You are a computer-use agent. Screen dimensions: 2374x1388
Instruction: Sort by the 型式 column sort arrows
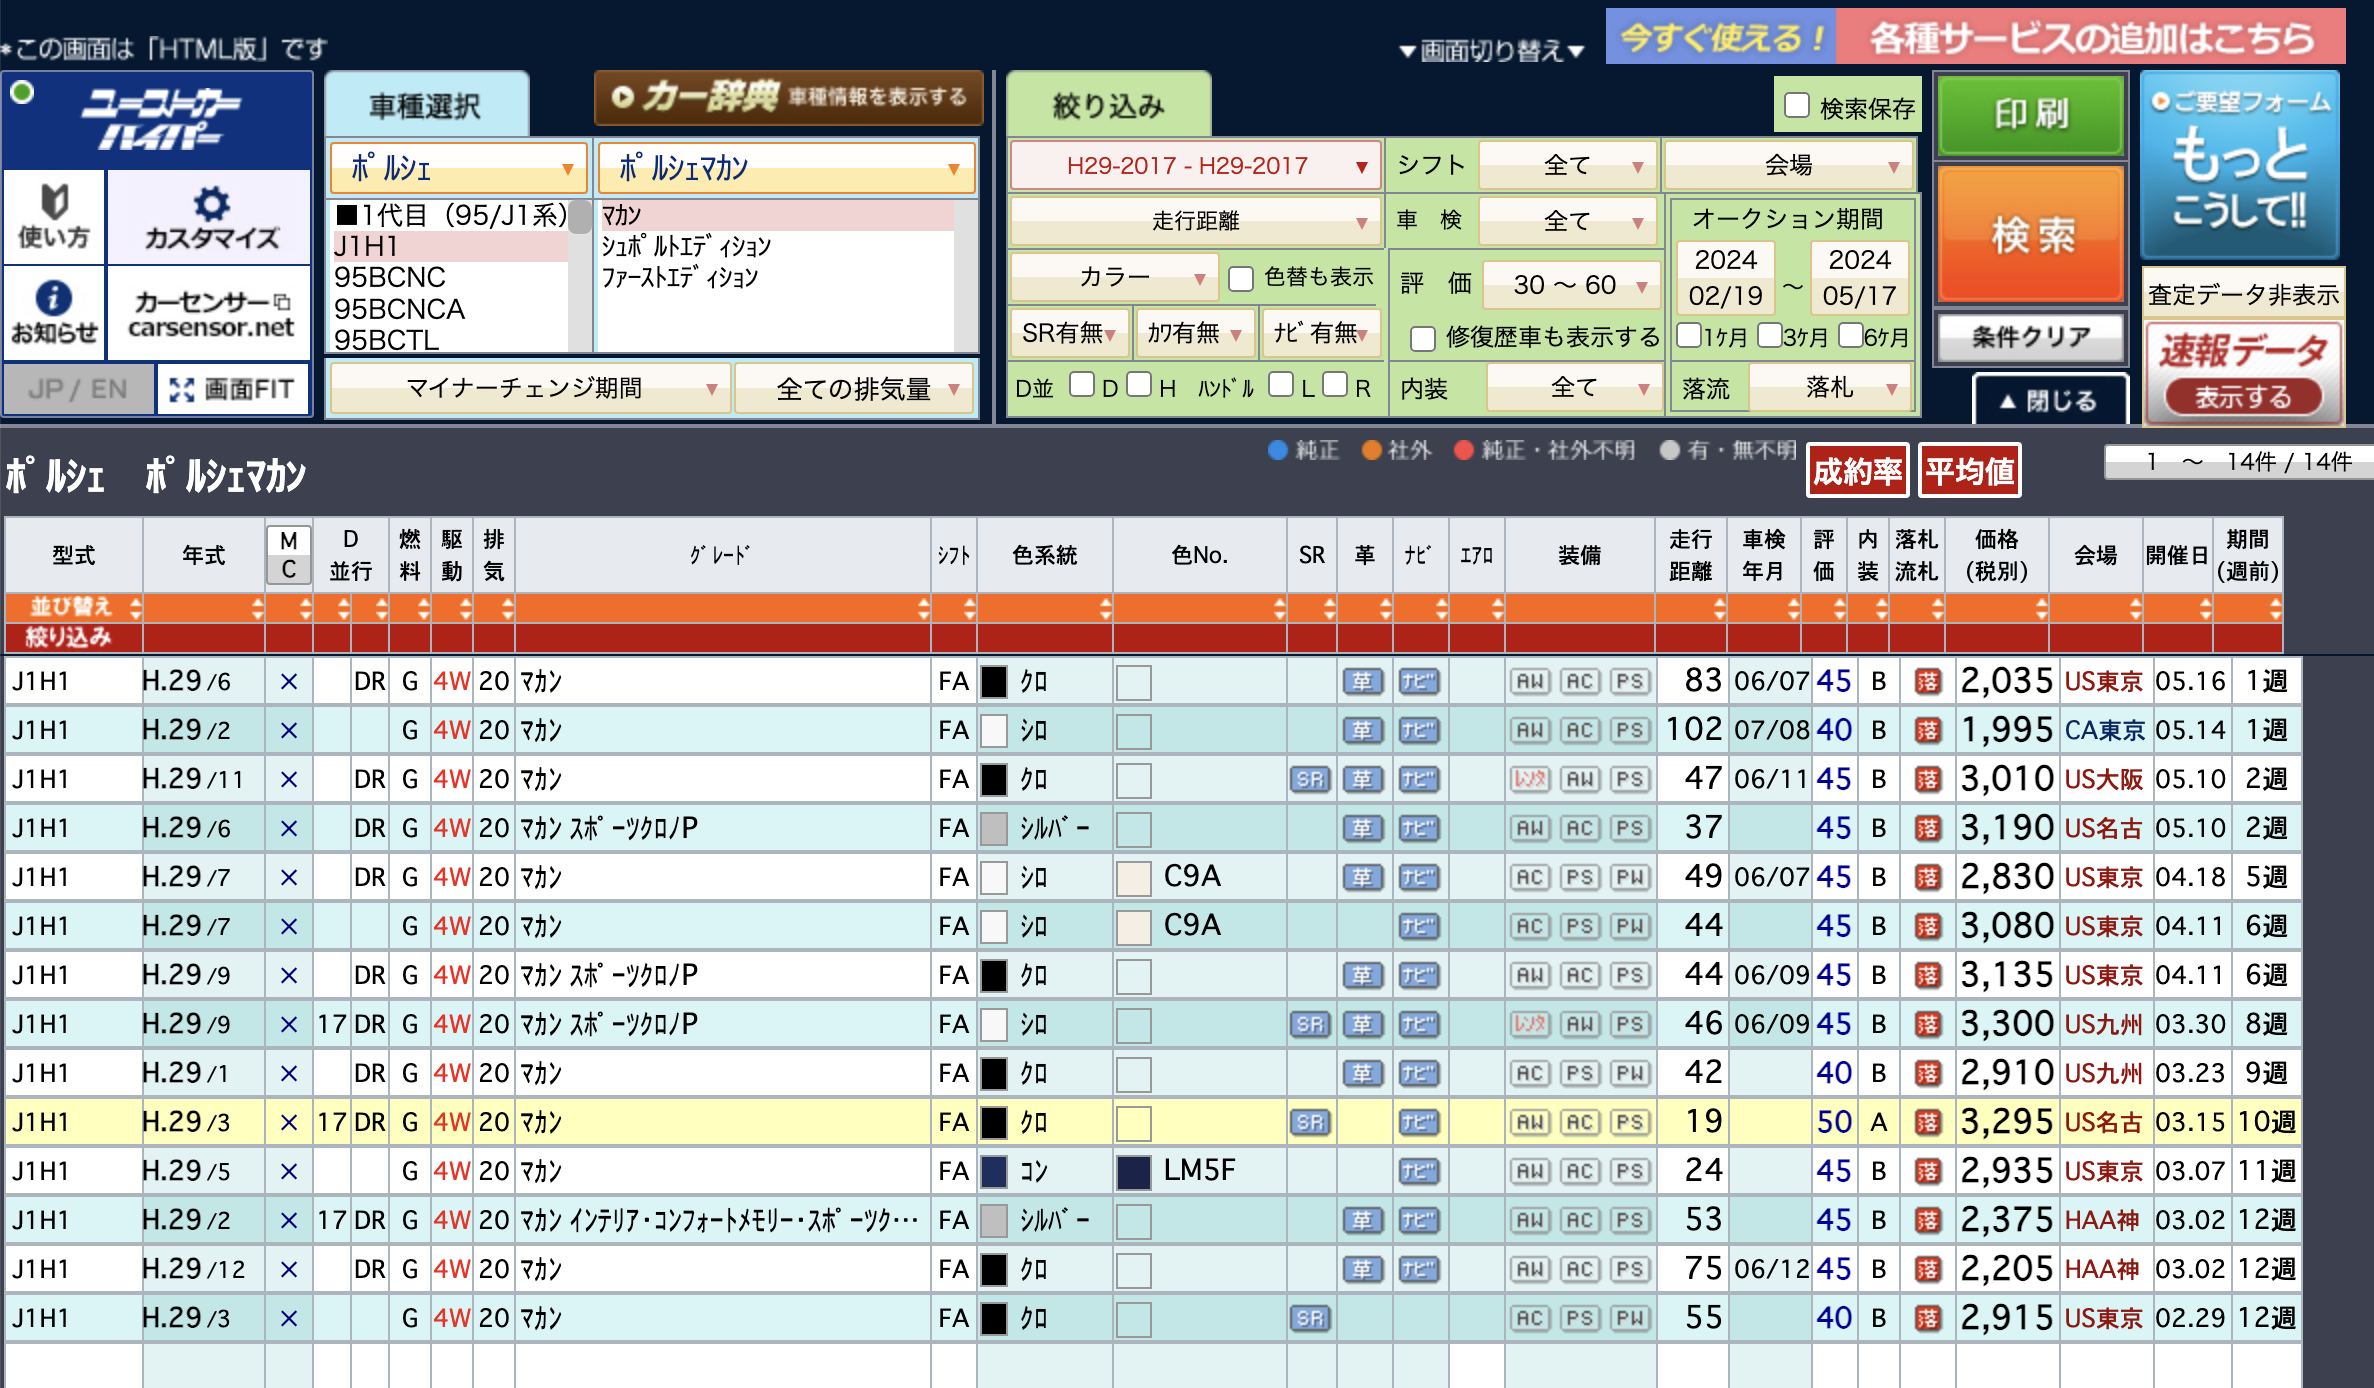(134, 608)
